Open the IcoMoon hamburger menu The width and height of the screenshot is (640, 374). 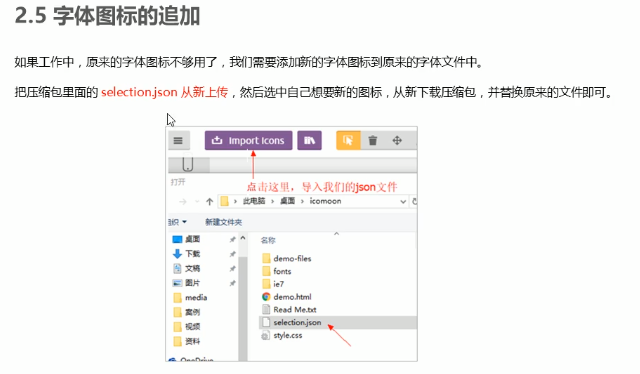pos(178,140)
